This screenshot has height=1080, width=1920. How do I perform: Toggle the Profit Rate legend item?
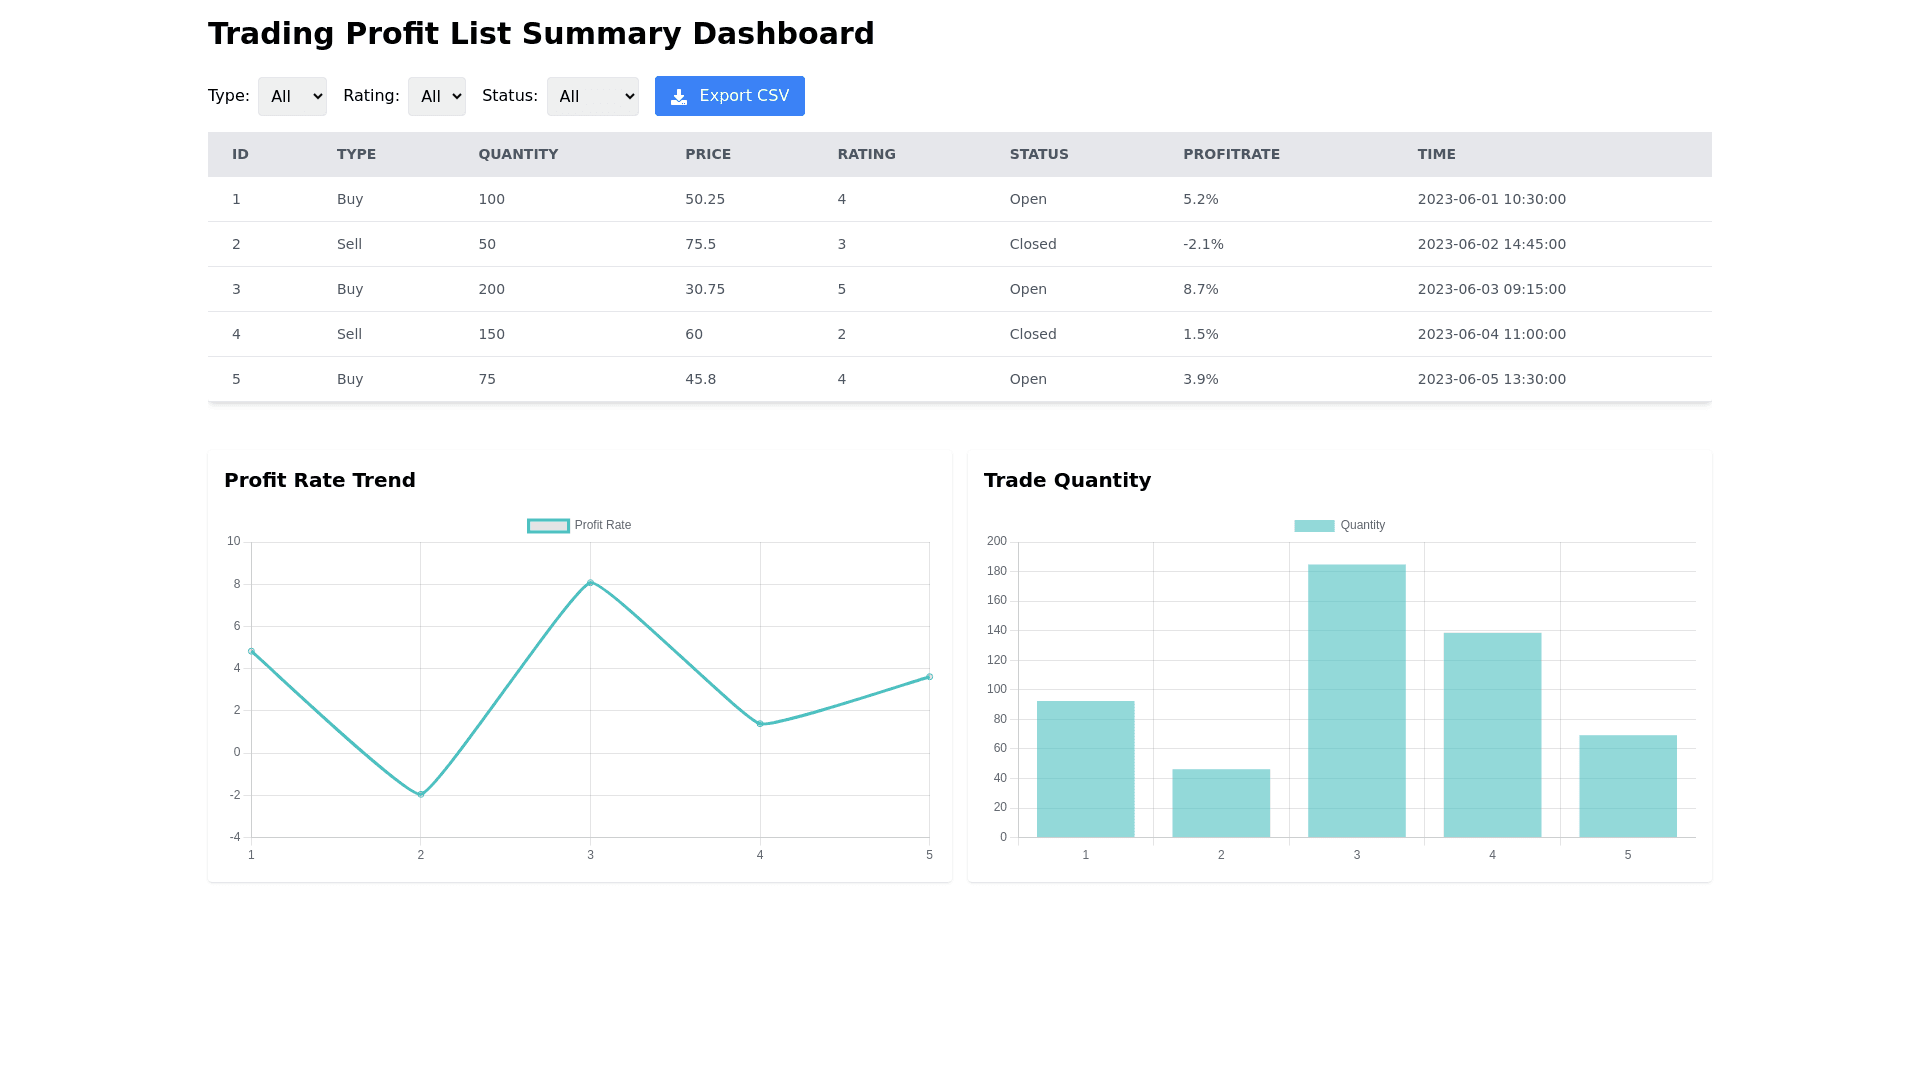(602, 525)
